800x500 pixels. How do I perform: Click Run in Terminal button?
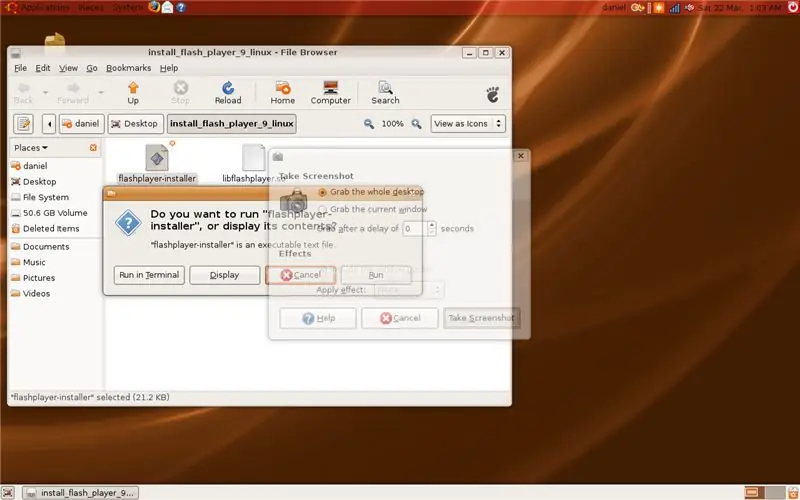tap(149, 275)
